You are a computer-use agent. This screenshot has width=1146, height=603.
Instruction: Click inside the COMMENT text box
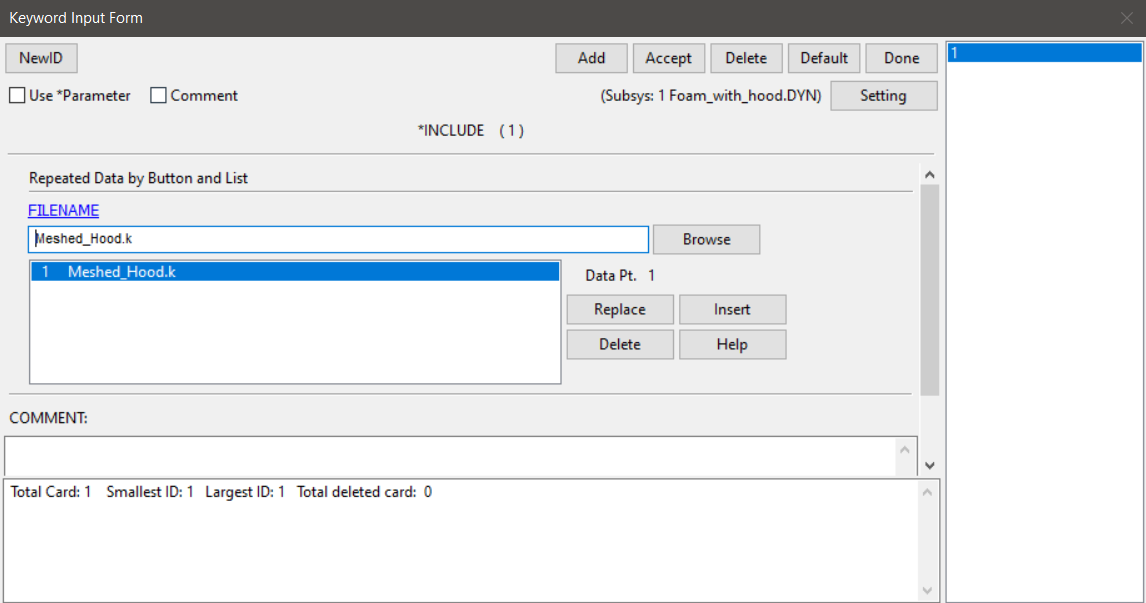[450, 456]
